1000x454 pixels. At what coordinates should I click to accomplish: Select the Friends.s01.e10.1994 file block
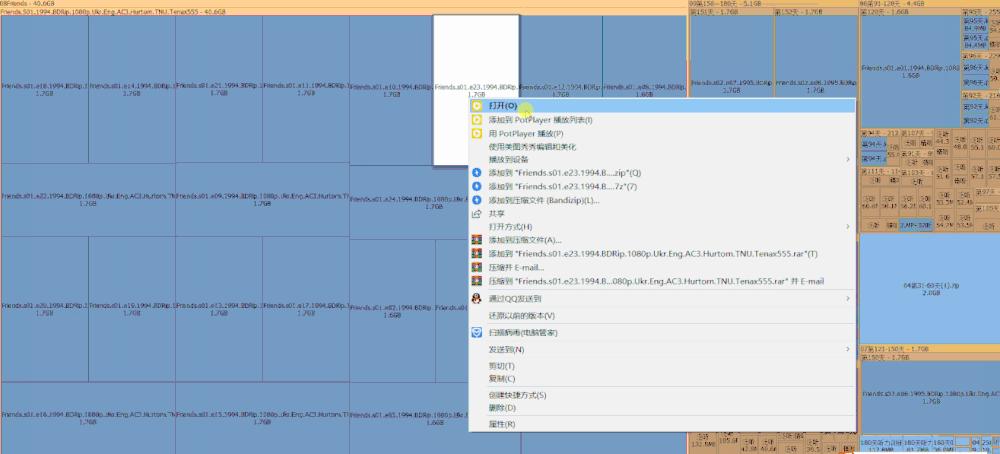click(391, 89)
